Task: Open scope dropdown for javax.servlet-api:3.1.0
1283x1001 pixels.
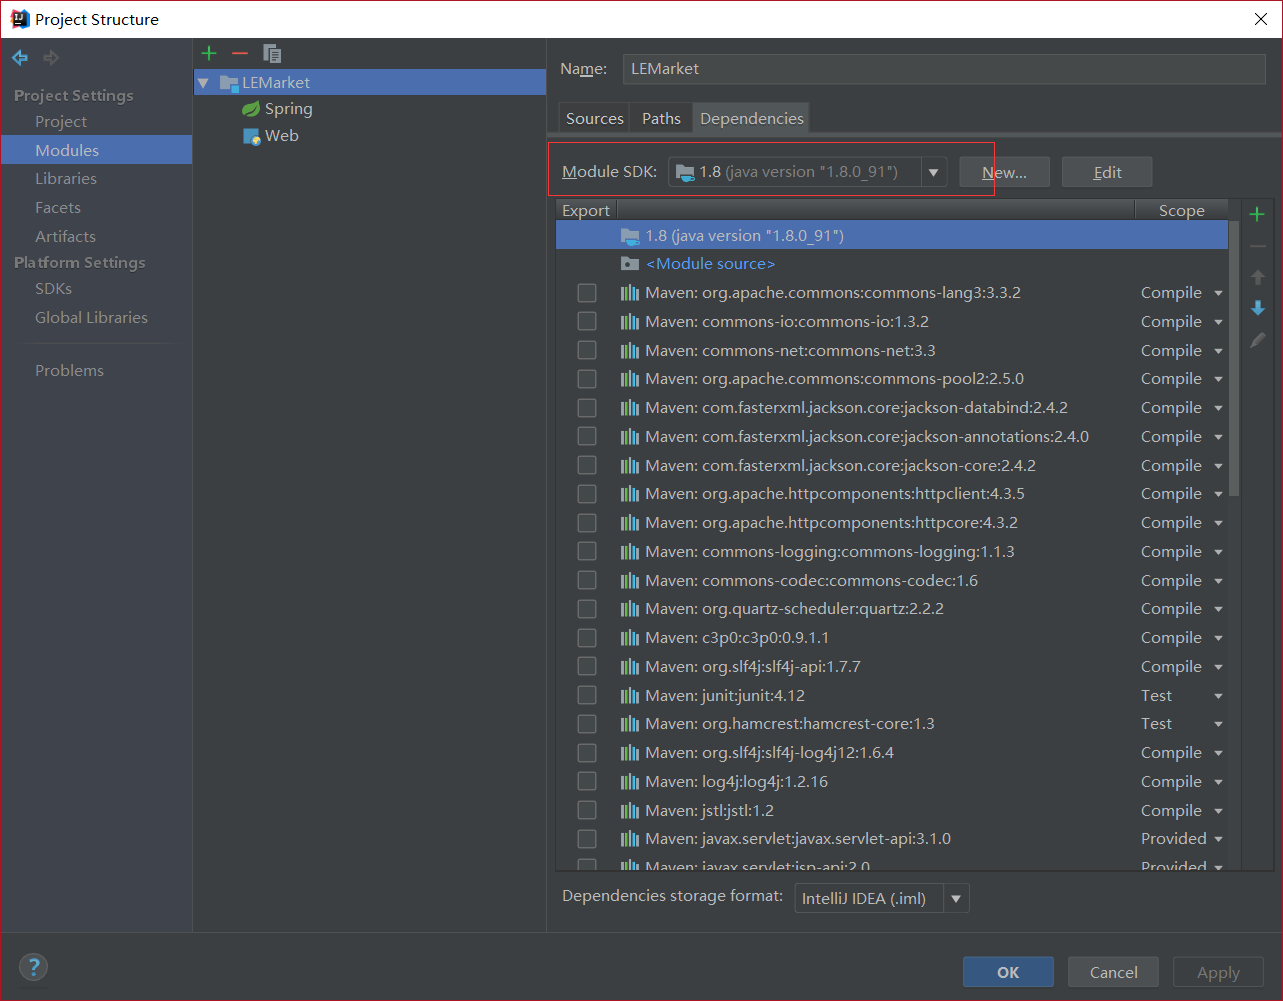Action: (x=1218, y=839)
